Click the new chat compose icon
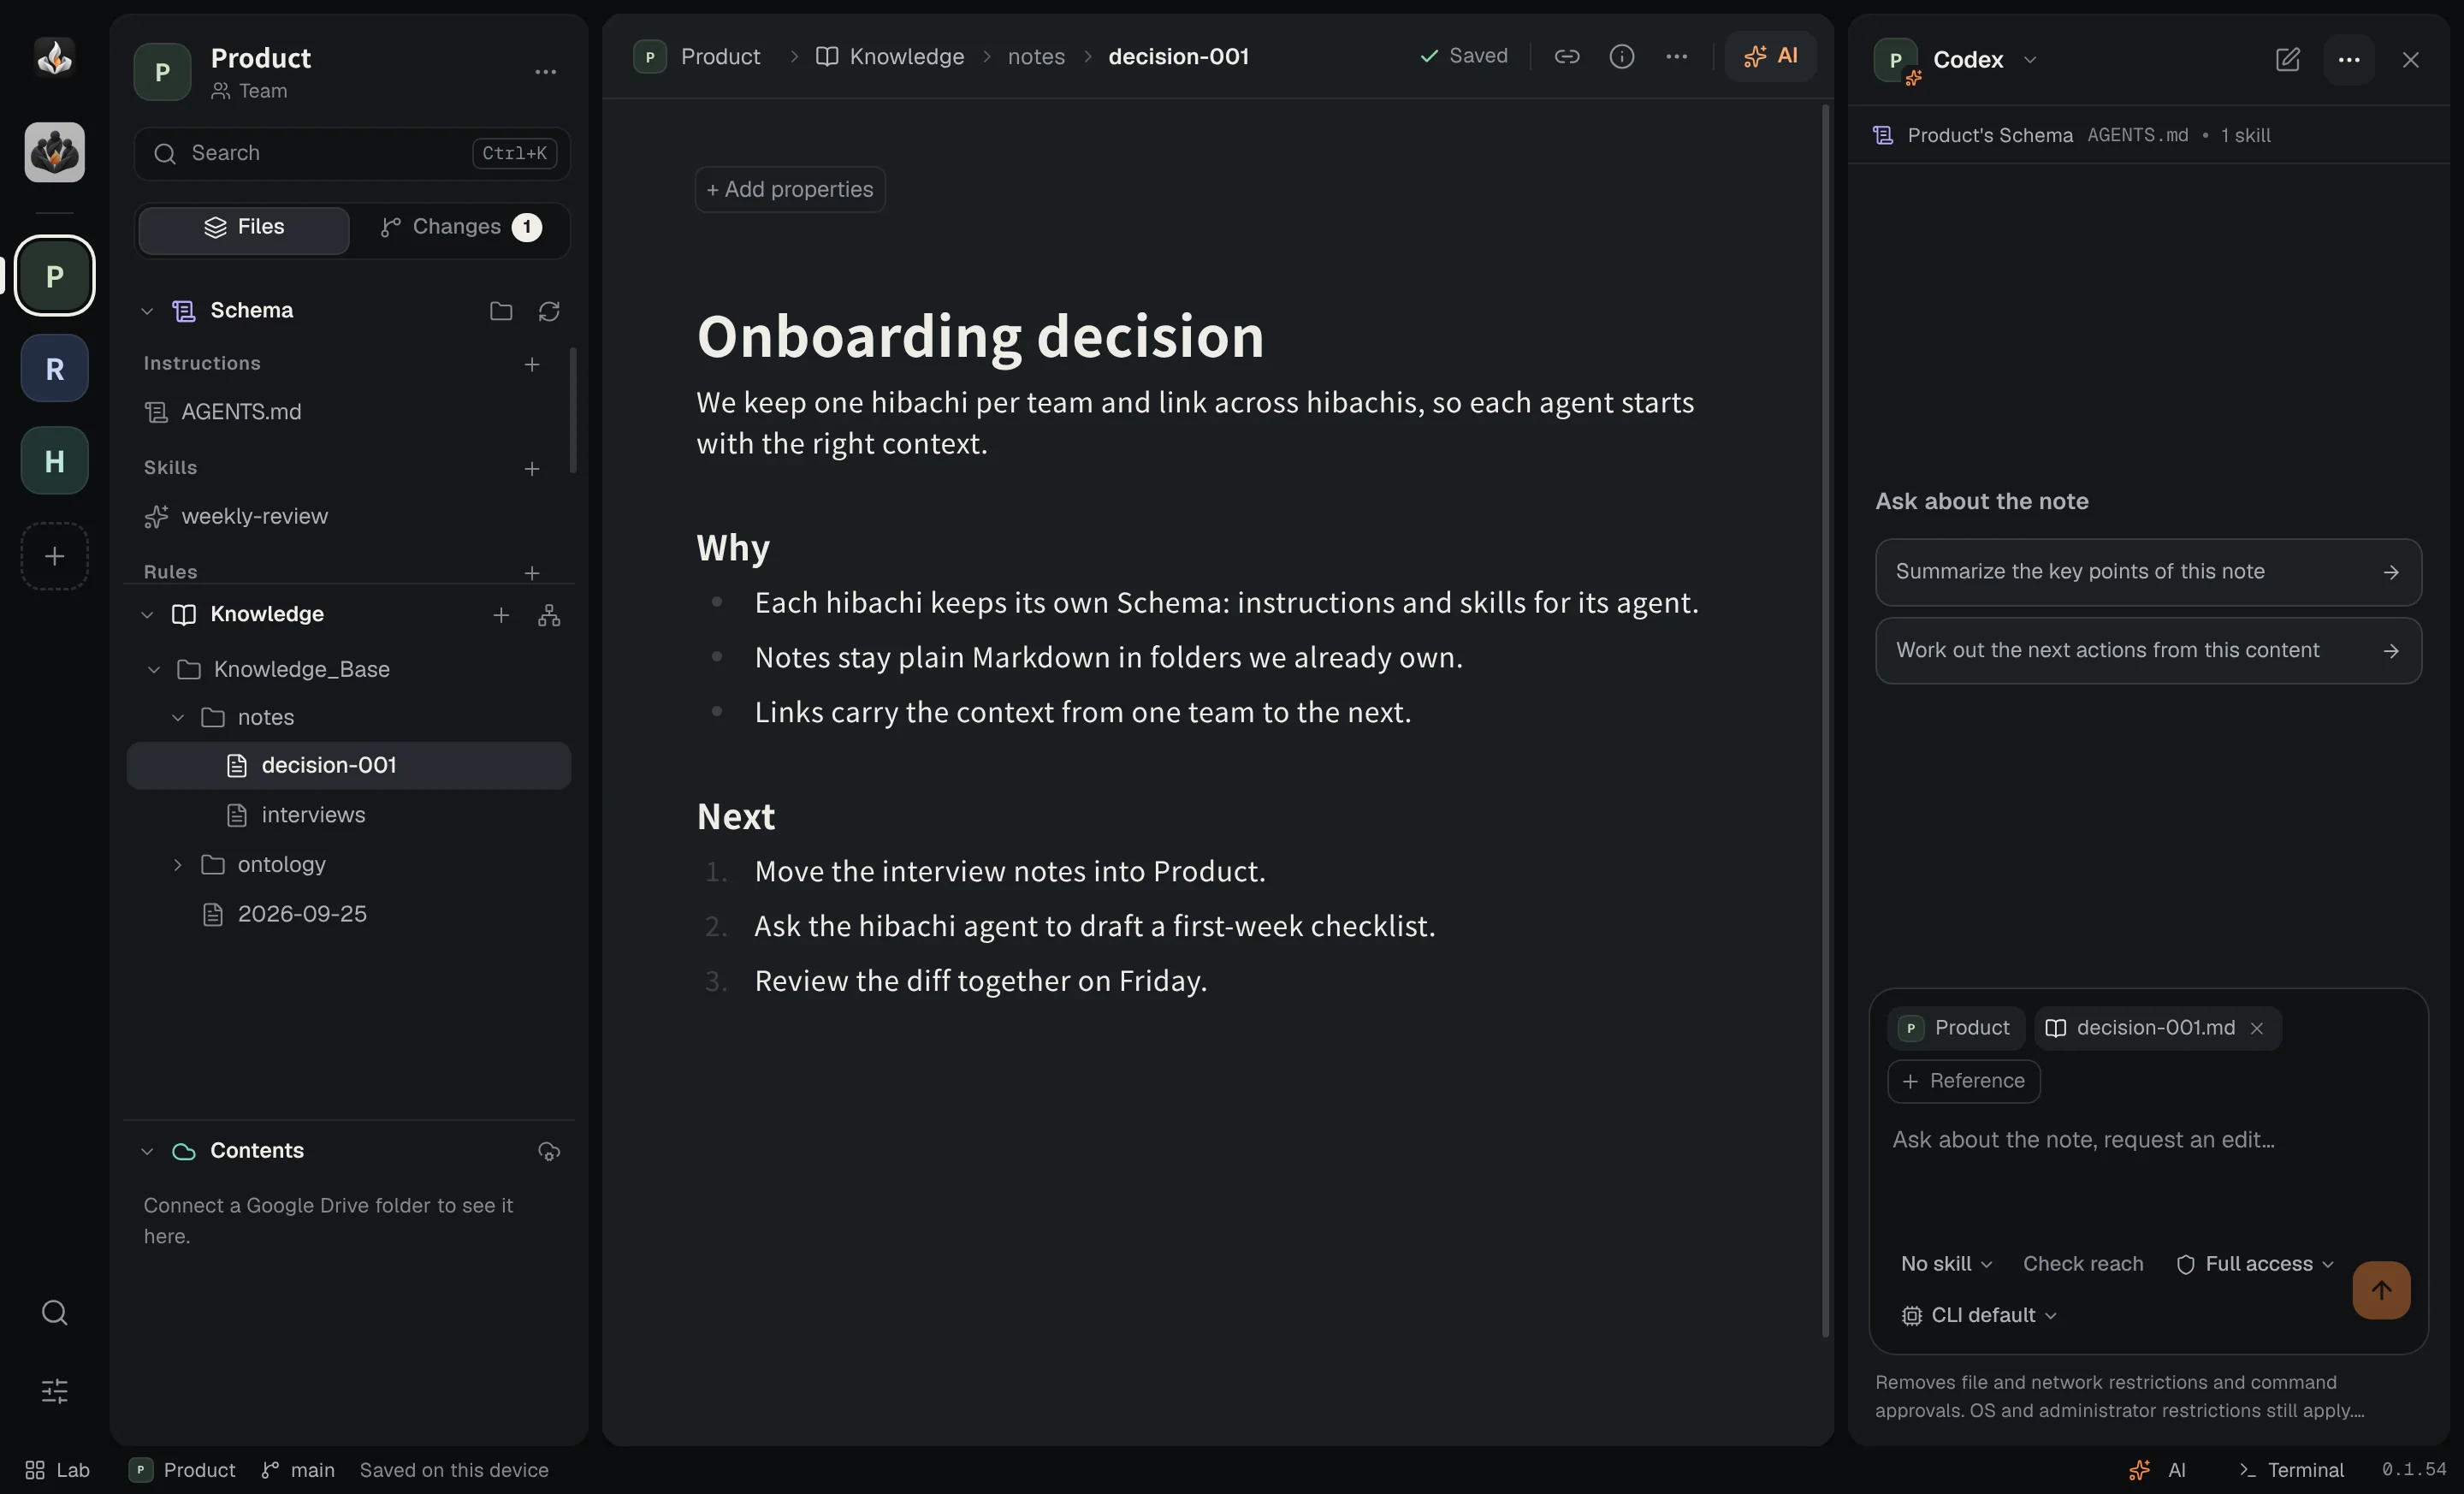2464x1494 pixels. pyautogui.click(x=2287, y=59)
